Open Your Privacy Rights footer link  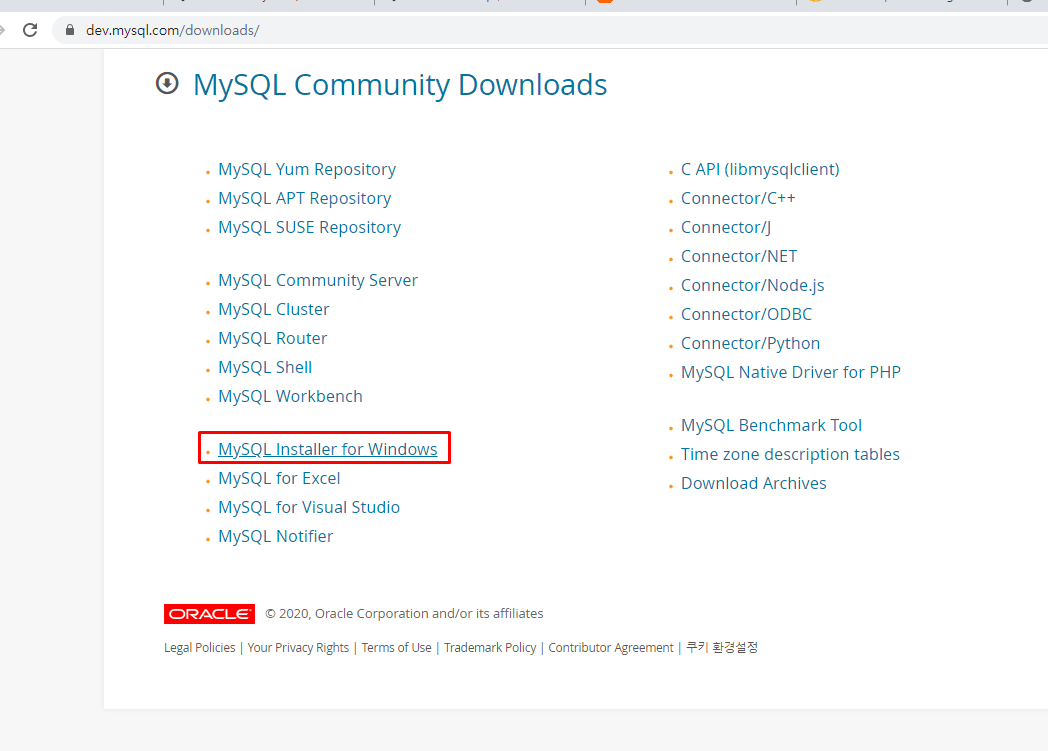[x=298, y=647]
